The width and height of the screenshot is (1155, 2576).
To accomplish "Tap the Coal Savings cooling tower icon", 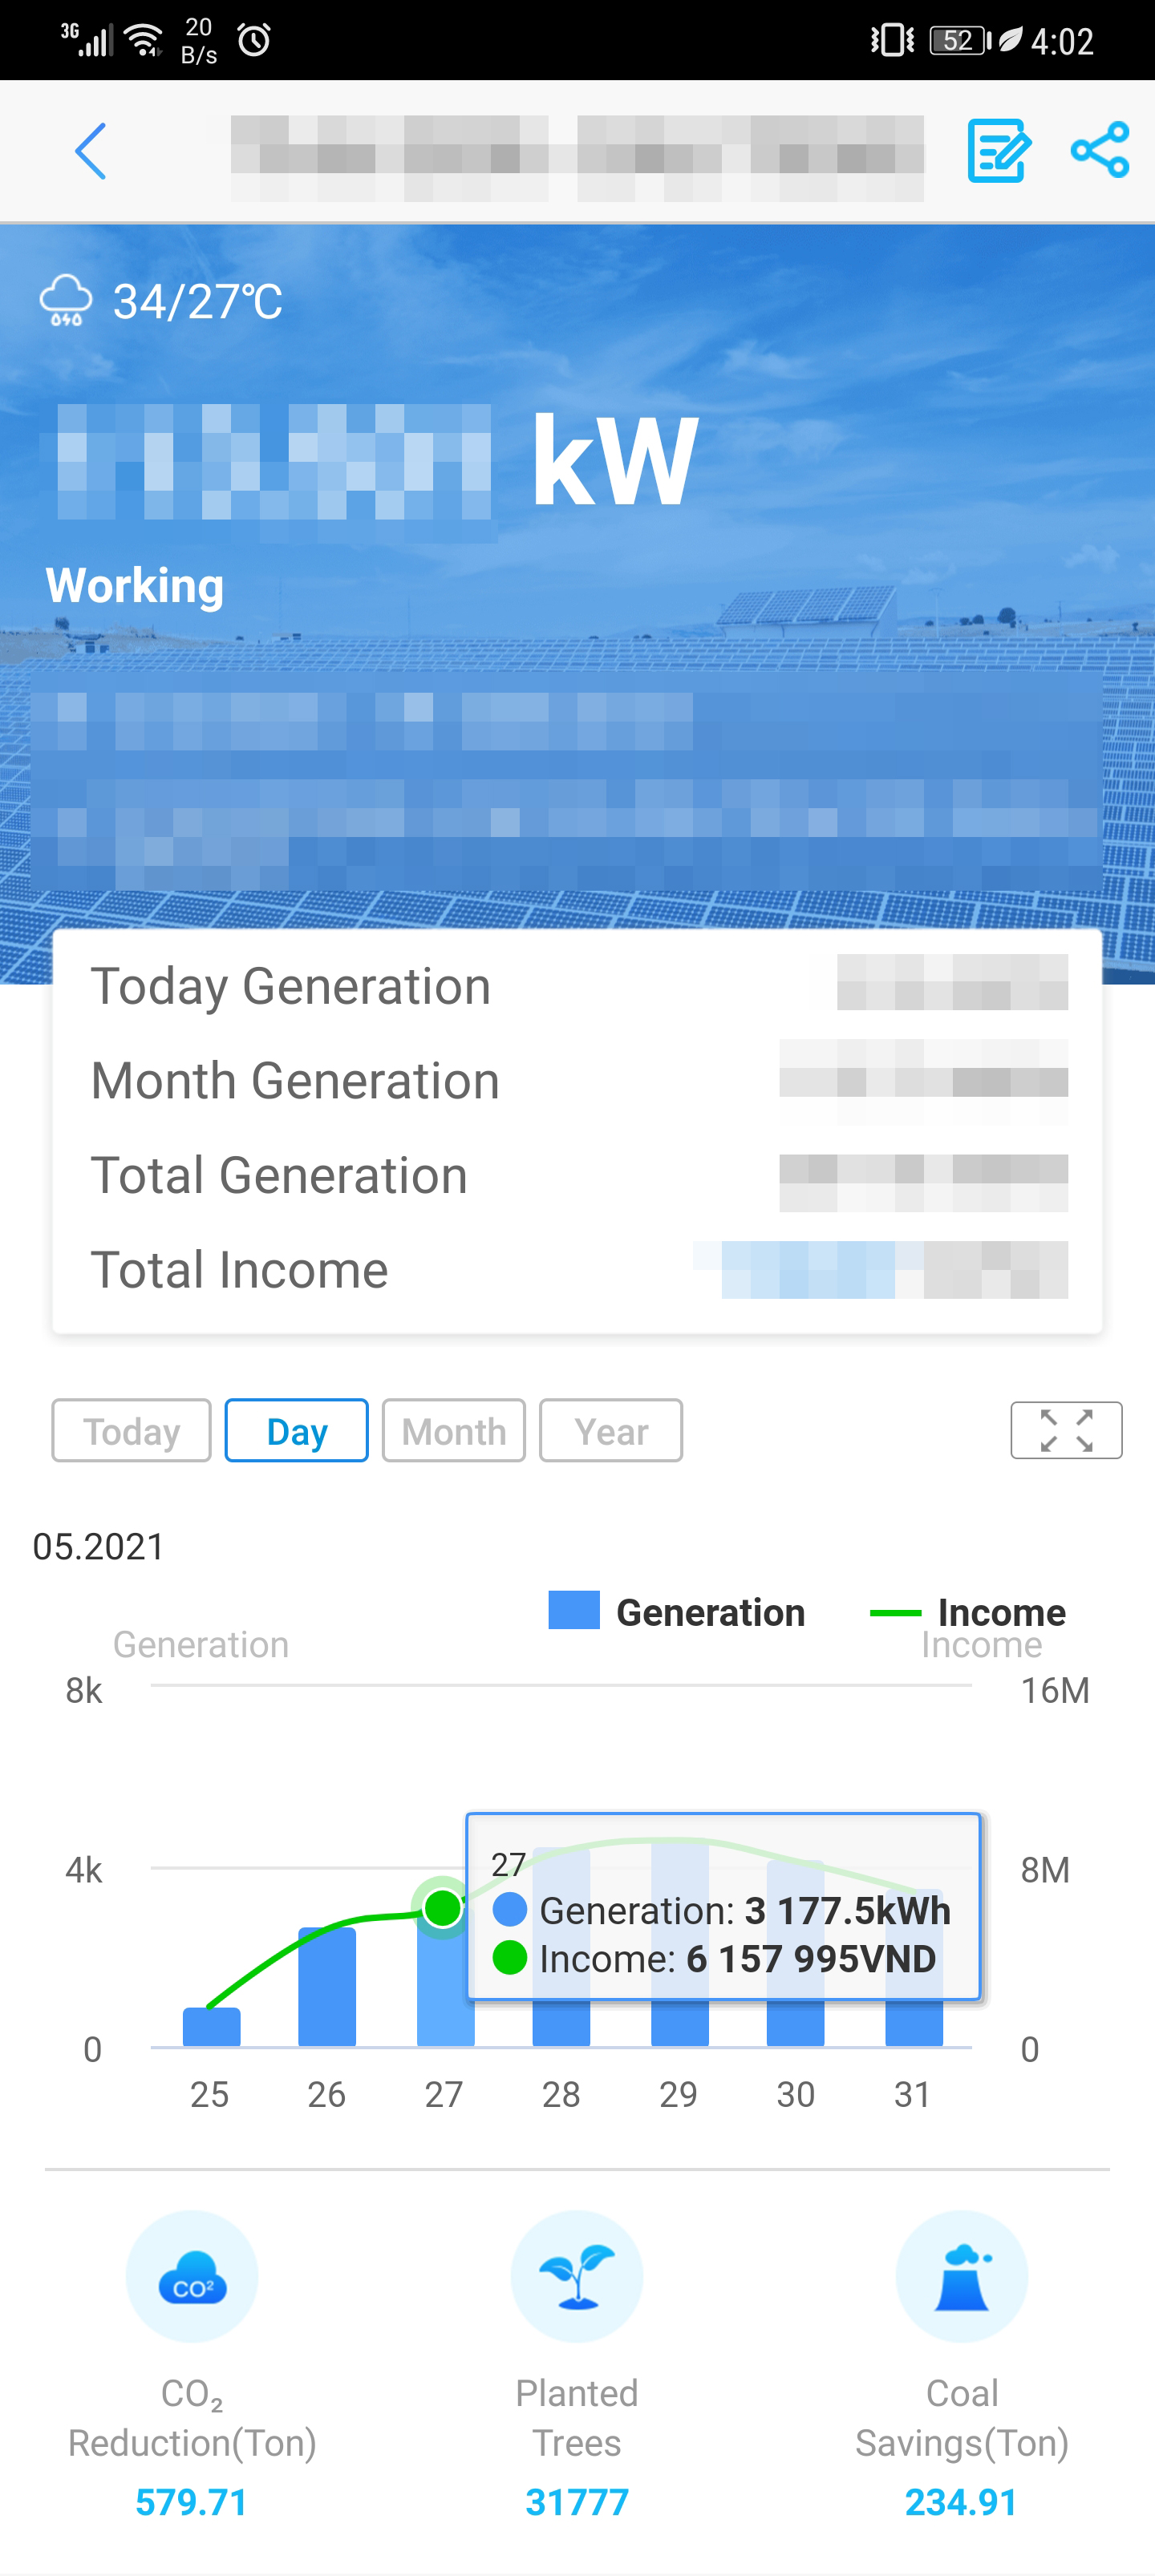I will (961, 2276).
